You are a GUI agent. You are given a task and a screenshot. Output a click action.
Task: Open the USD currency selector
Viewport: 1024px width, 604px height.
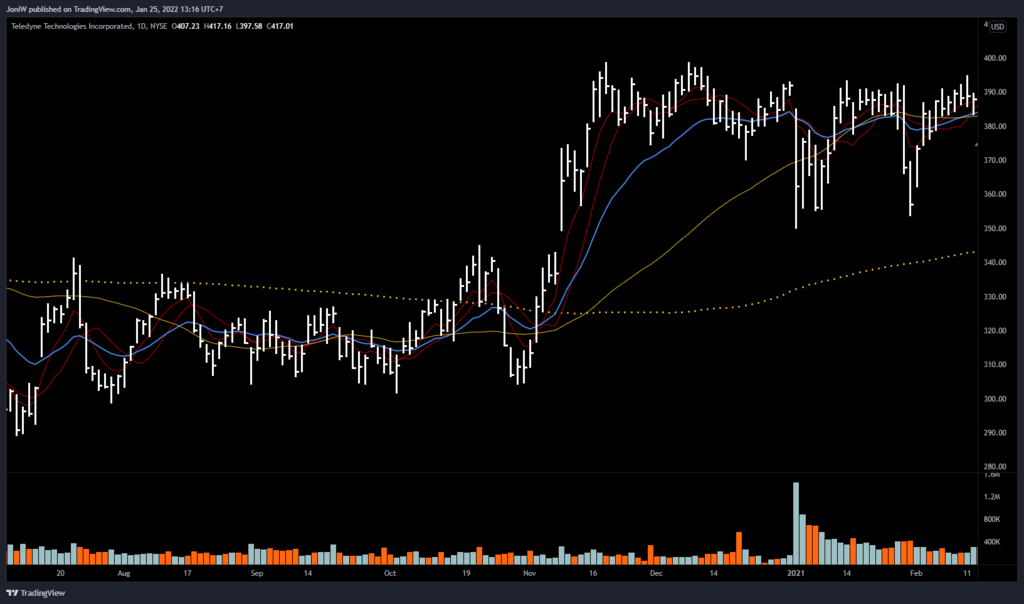996,27
